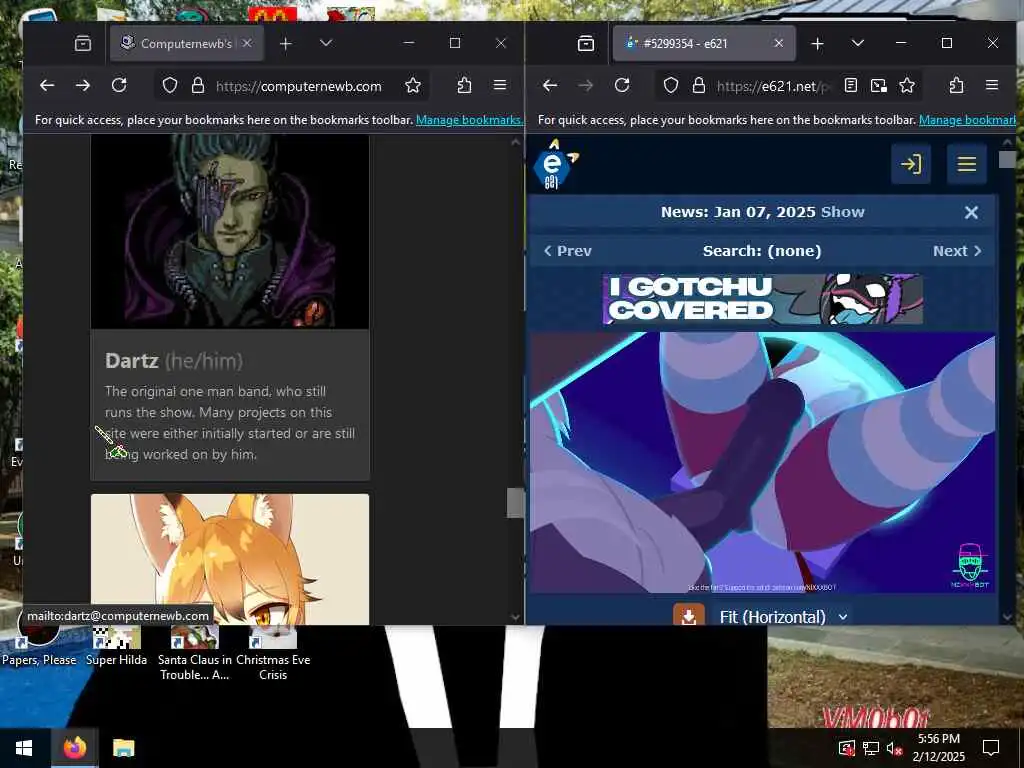Viewport: 1024px width, 768px height.
Task: Click the fox-eared girl profile picture
Action: [230, 559]
